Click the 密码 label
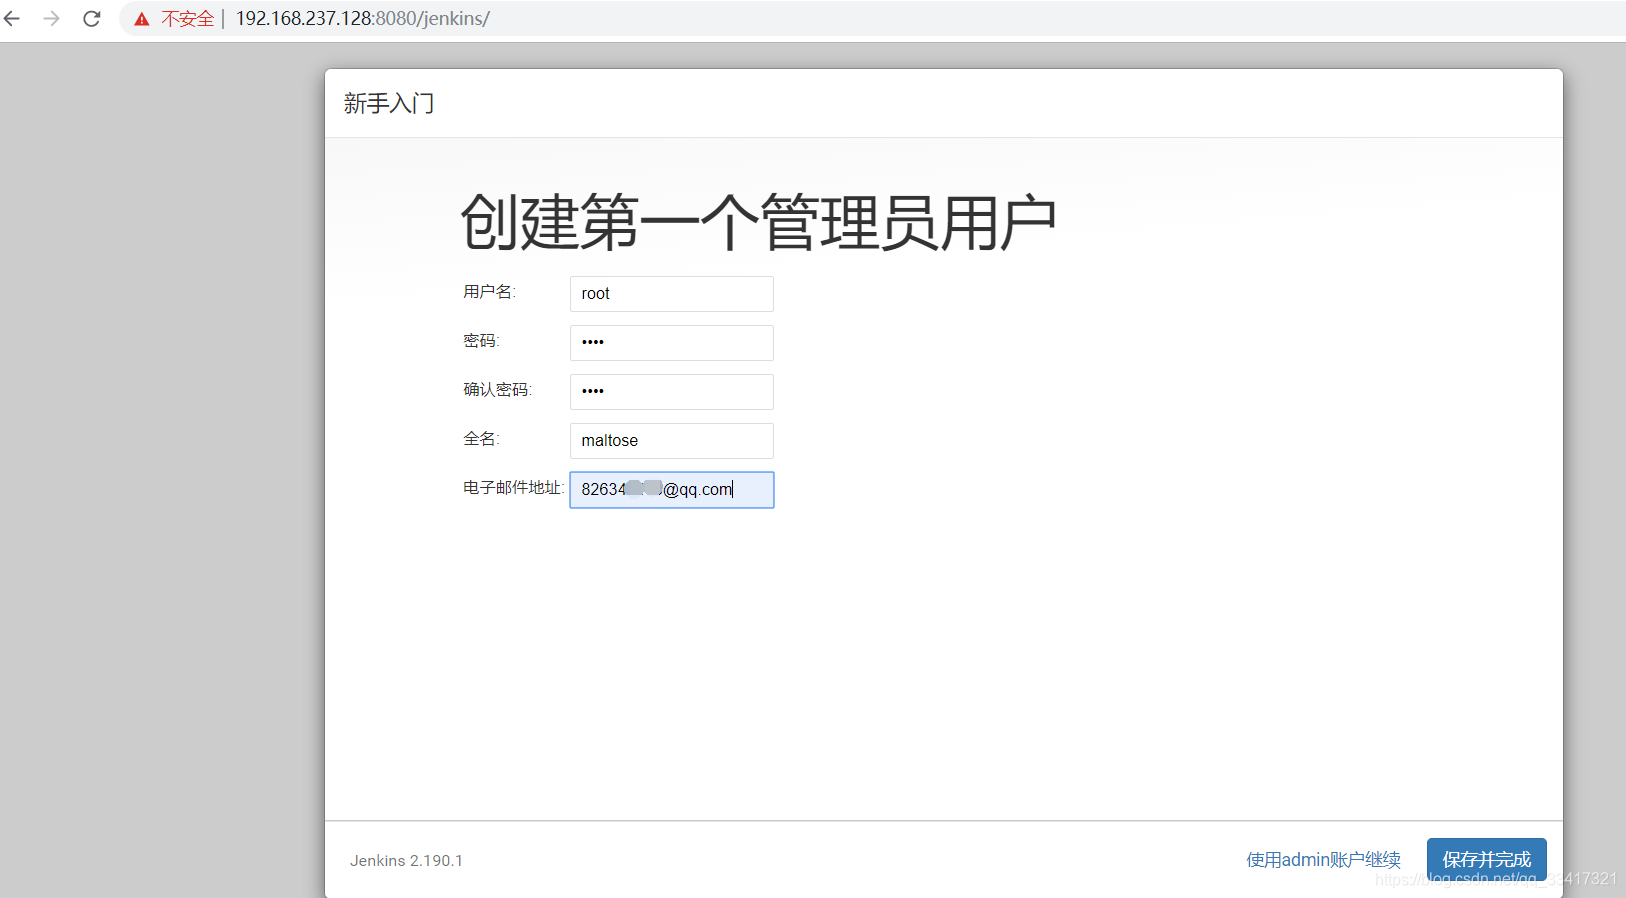The height and width of the screenshot is (898, 1626). point(481,341)
